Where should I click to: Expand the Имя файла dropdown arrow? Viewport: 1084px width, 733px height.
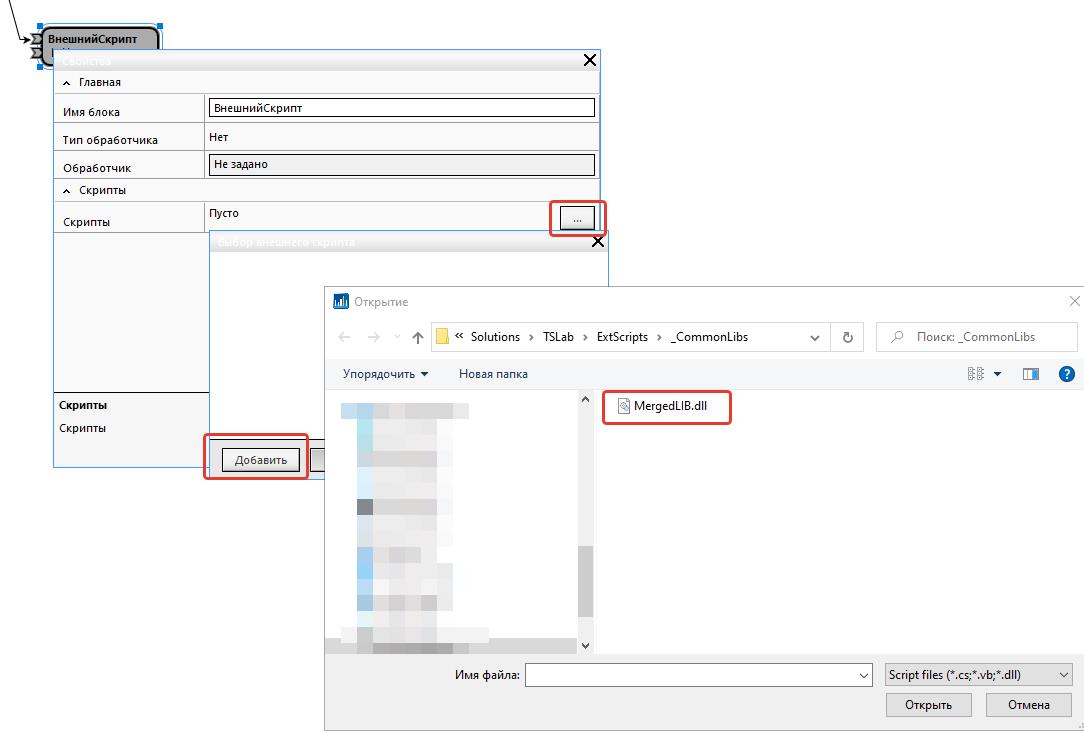click(863, 676)
